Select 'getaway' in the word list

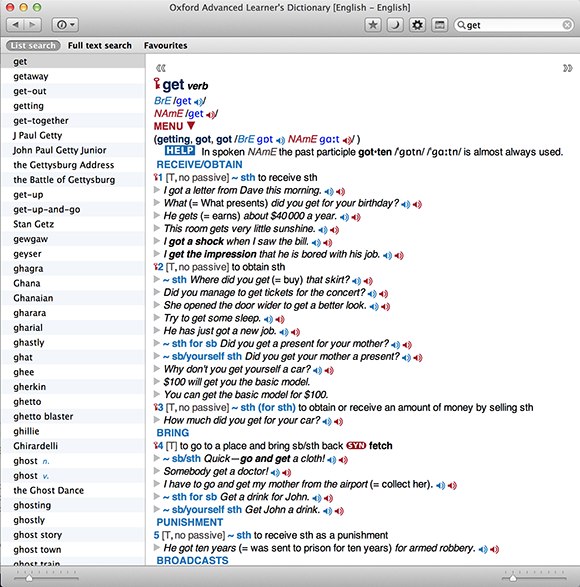click(x=73, y=76)
